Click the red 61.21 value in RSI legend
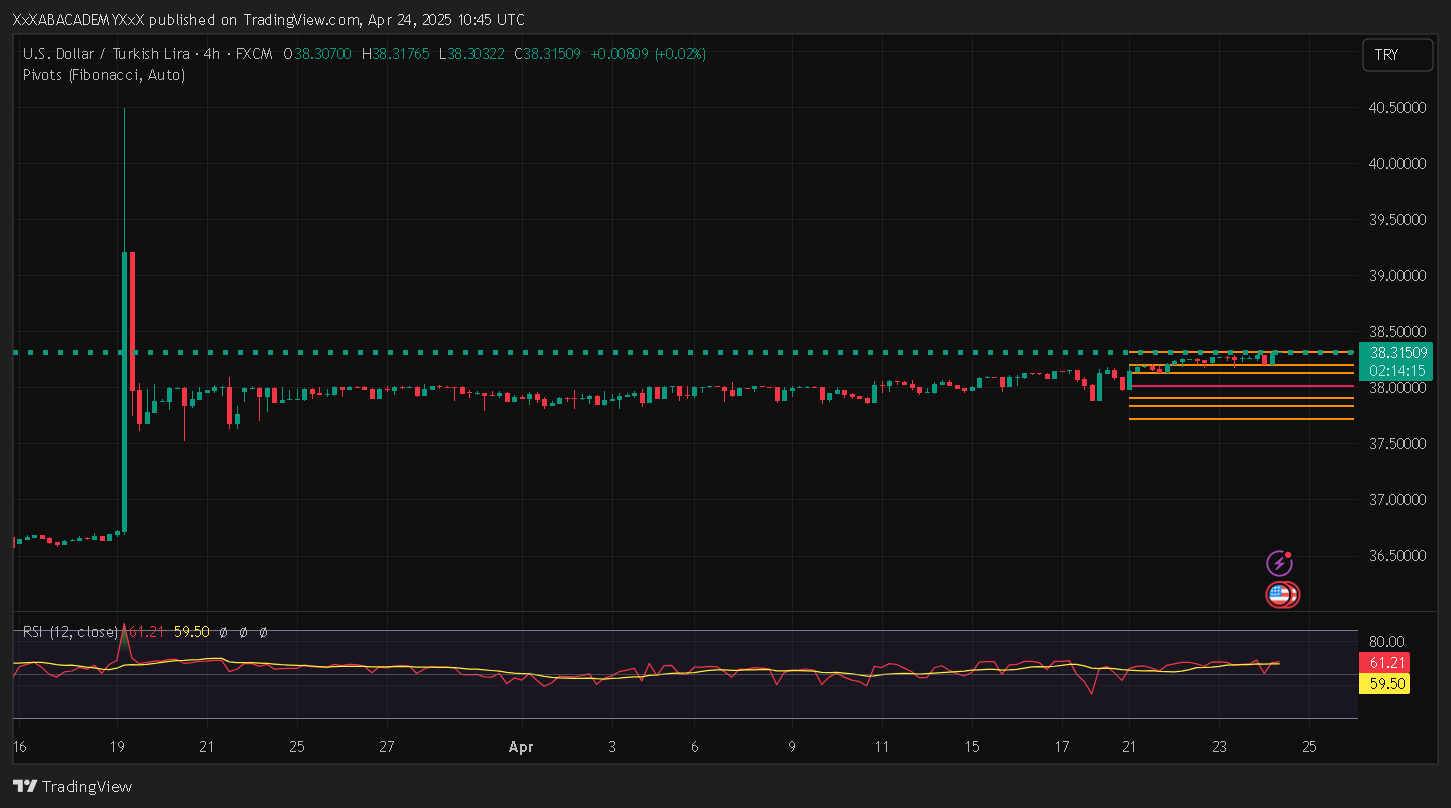Screen dimensions: 1451x808 [146, 632]
